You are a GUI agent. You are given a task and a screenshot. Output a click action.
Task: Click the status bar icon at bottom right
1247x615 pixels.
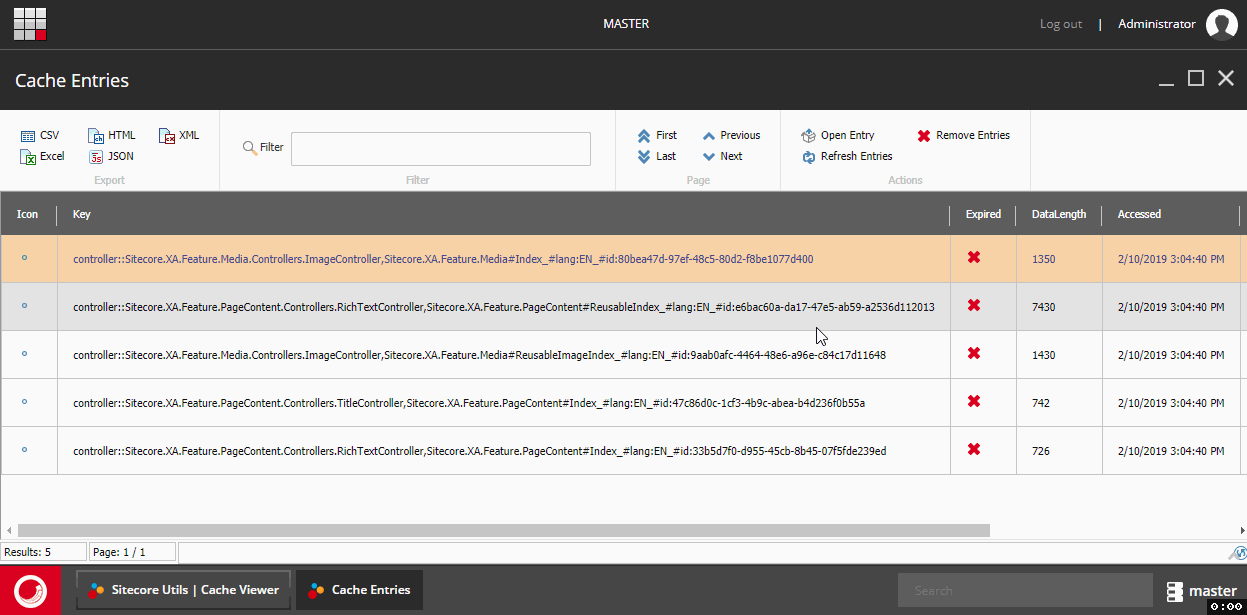(1238, 553)
